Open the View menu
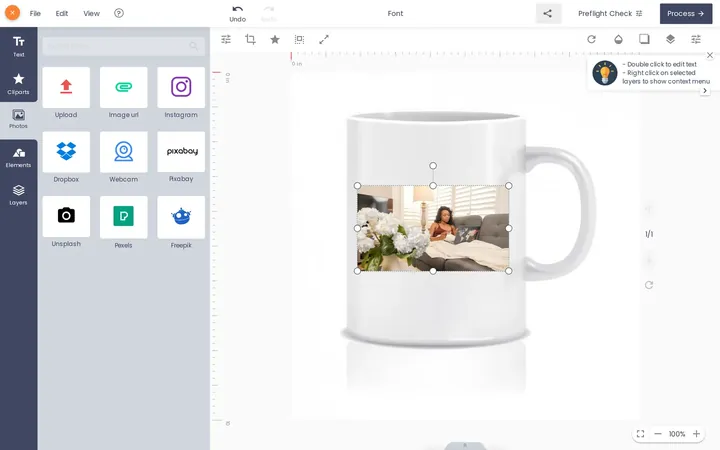The height and width of the screenshot is (450, 720). coord(91,13)
